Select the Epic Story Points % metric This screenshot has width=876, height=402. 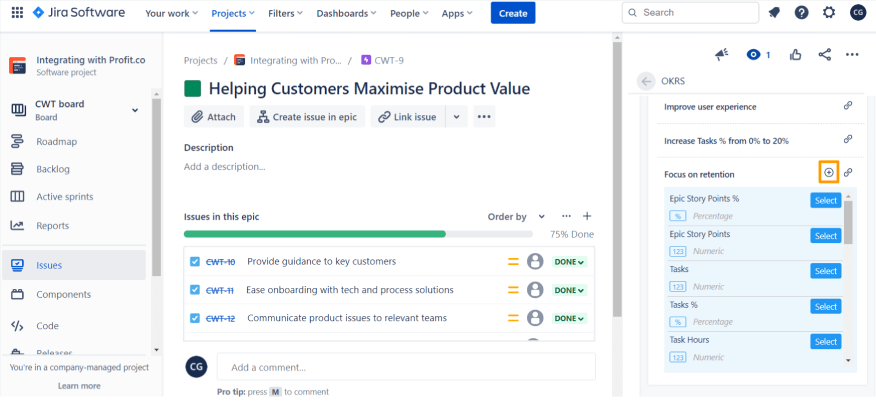pos(825,200)
